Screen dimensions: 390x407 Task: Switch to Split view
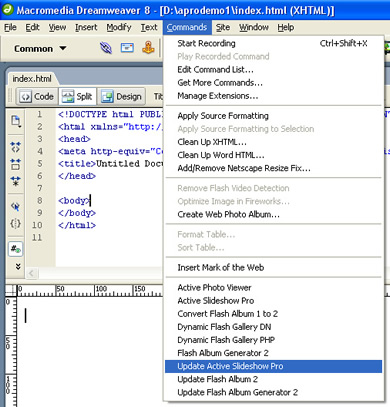77,96
